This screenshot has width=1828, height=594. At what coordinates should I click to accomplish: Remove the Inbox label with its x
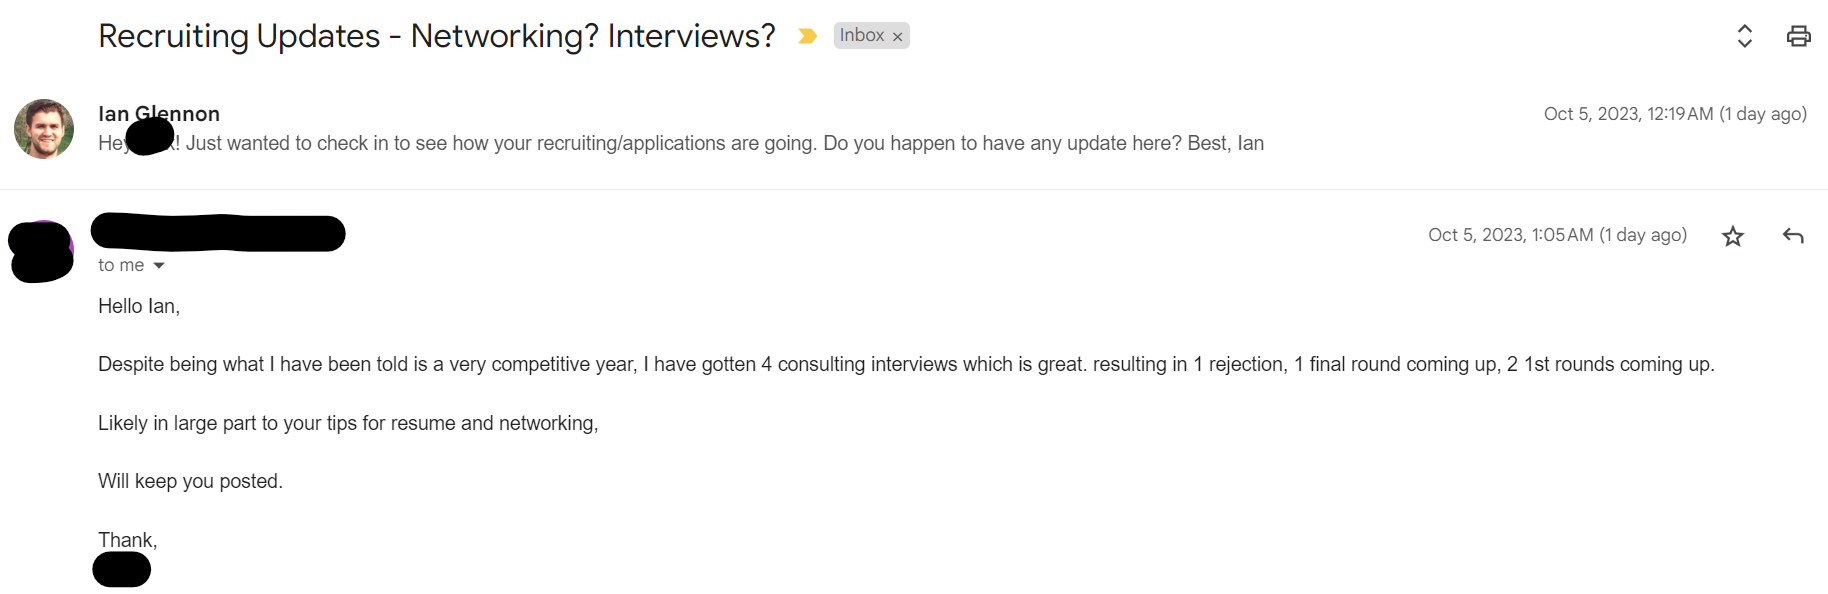coord(898,37)
